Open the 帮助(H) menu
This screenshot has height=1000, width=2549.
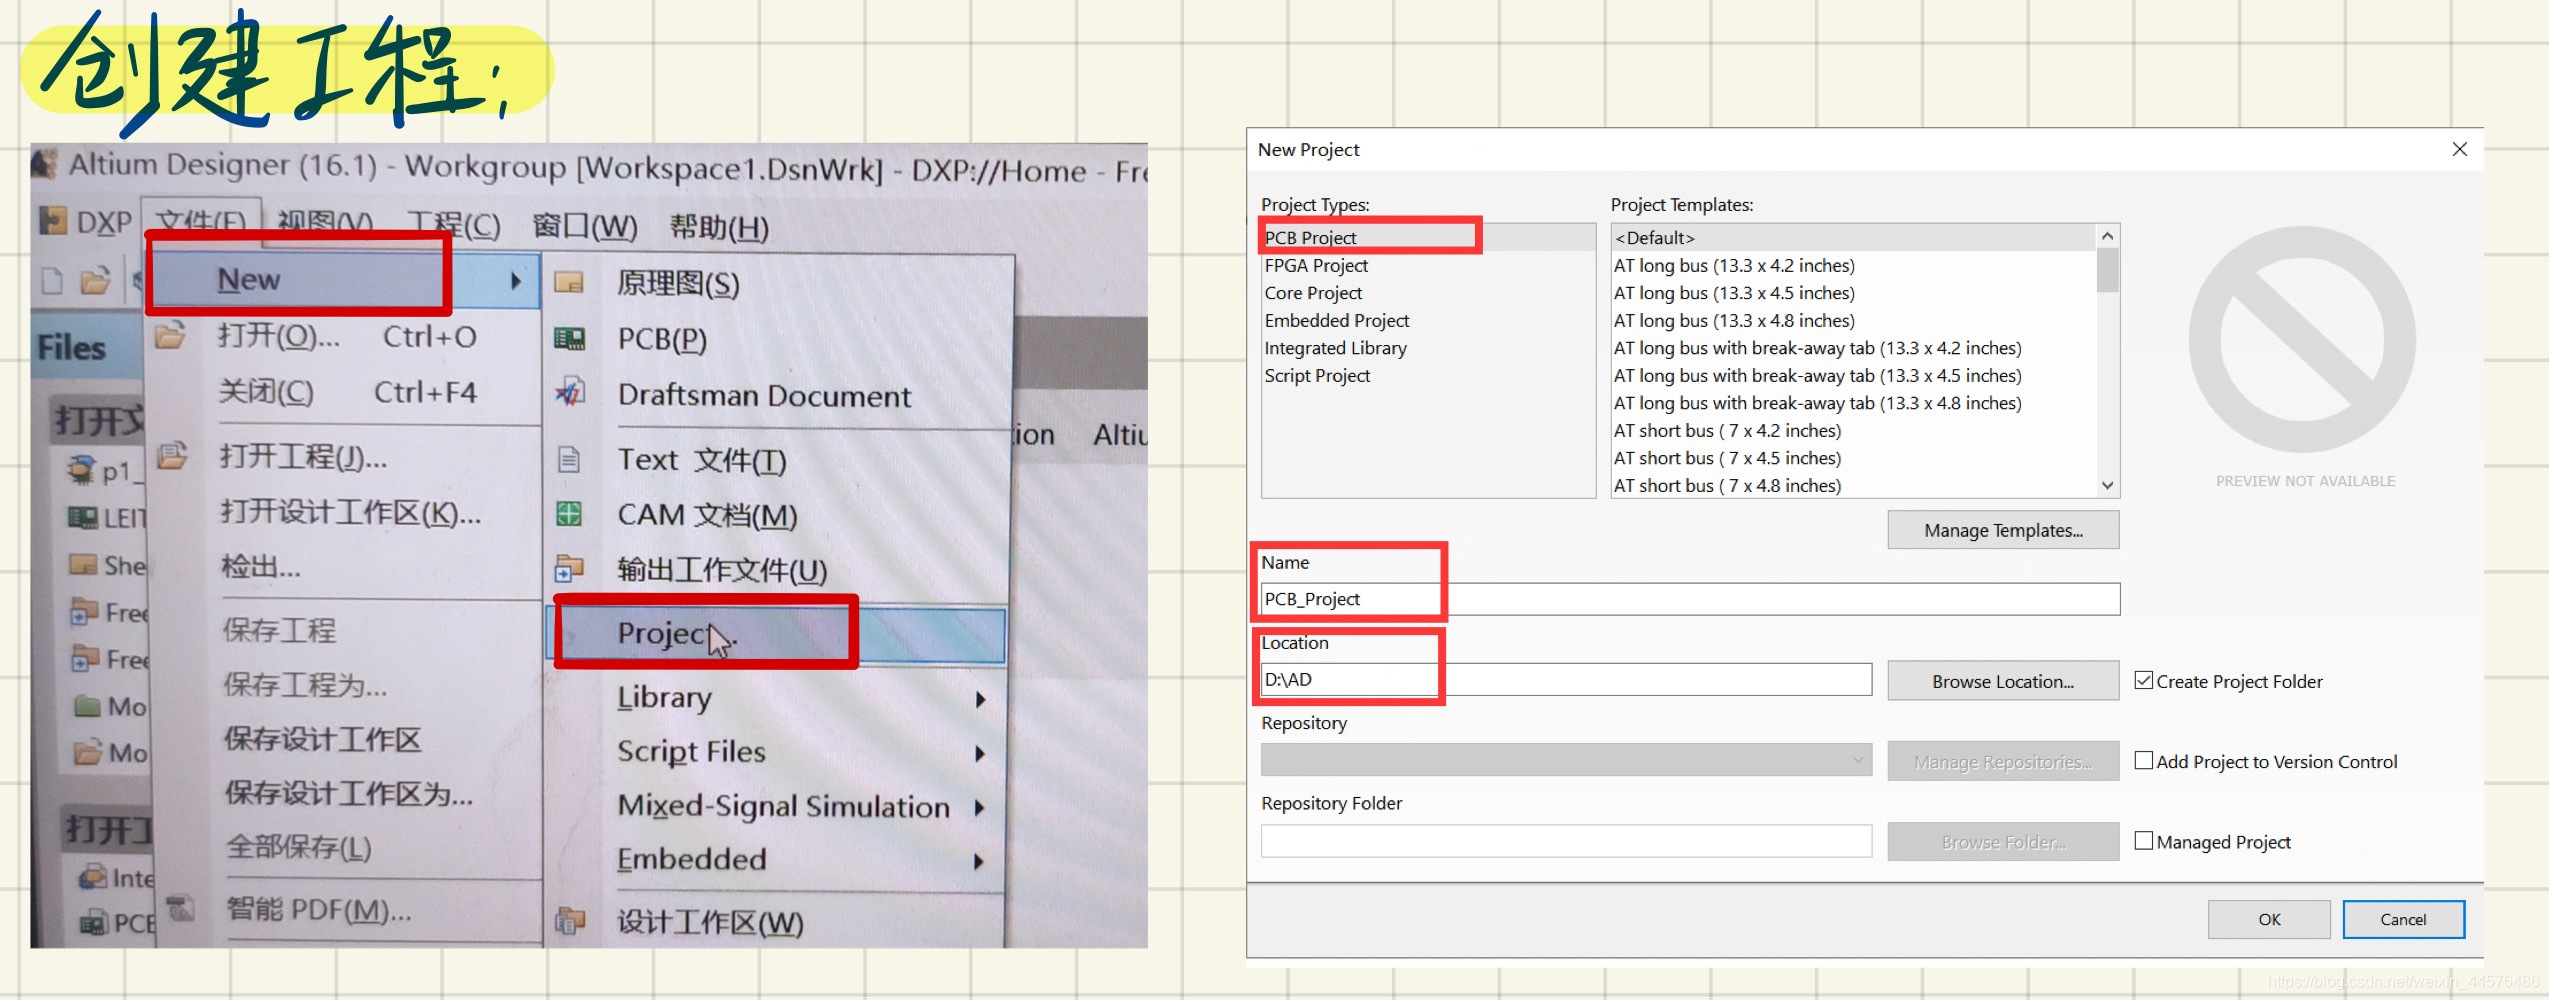[719, 227]
